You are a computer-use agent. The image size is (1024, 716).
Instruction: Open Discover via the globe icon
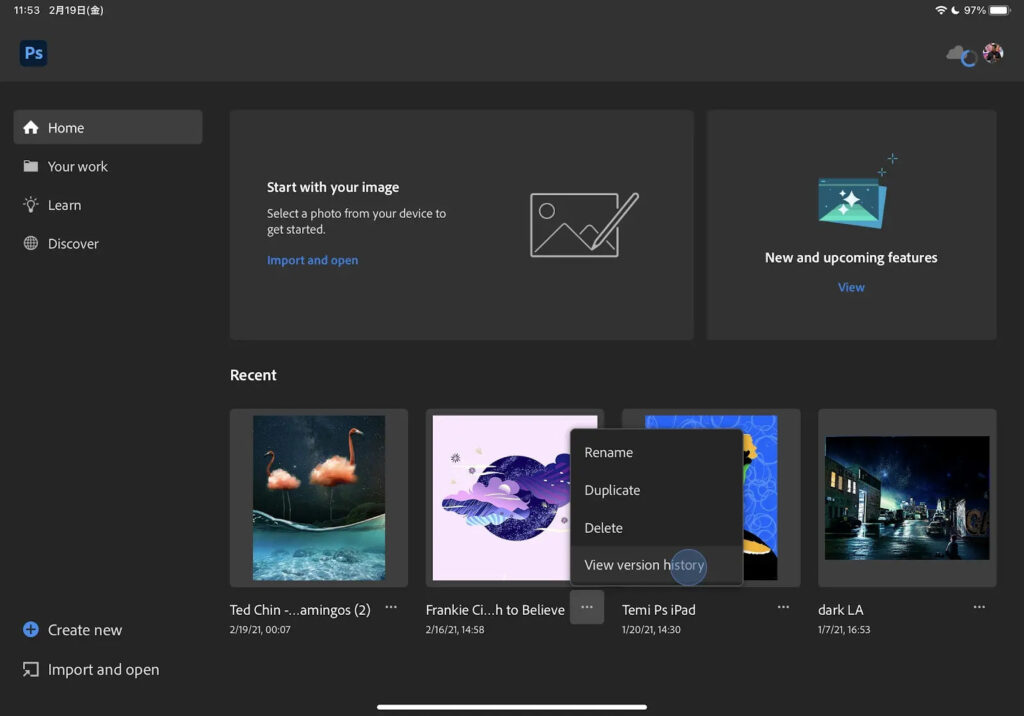30,243
